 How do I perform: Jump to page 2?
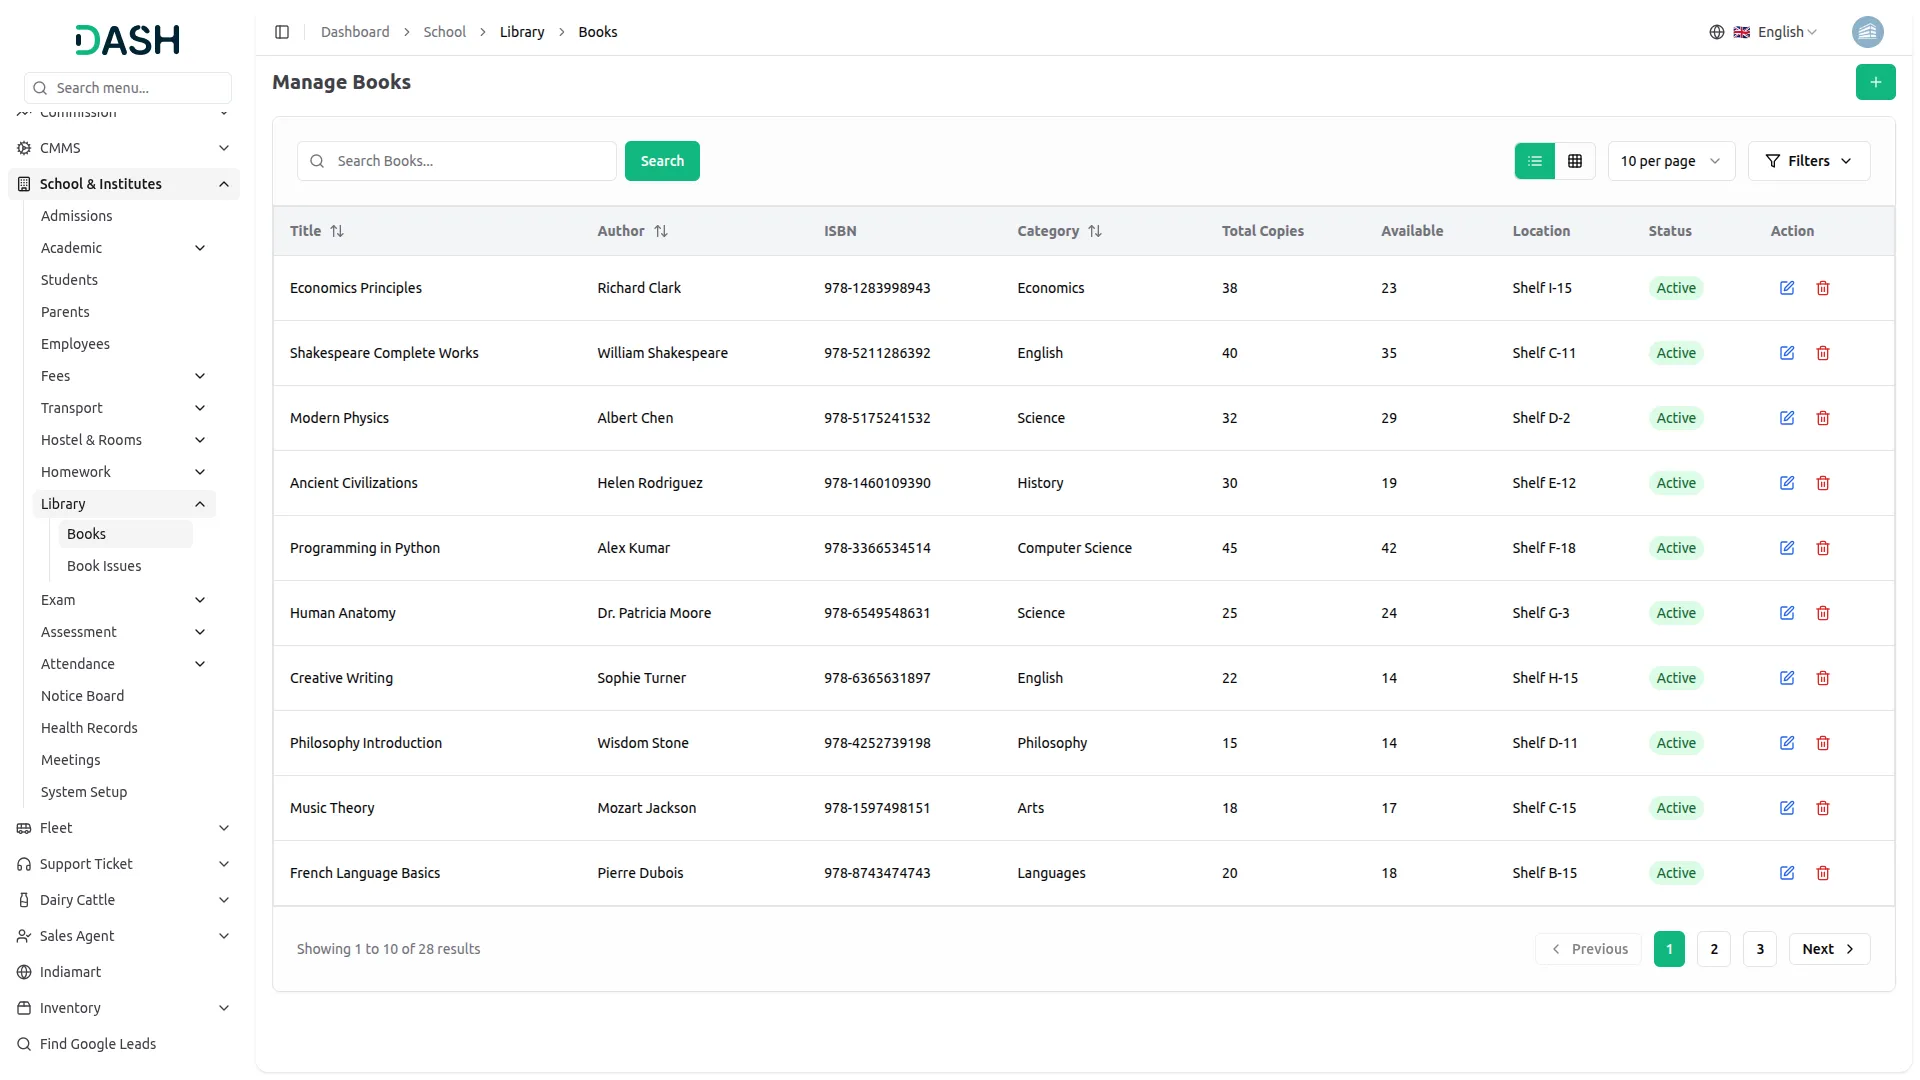click(1714, 949)
